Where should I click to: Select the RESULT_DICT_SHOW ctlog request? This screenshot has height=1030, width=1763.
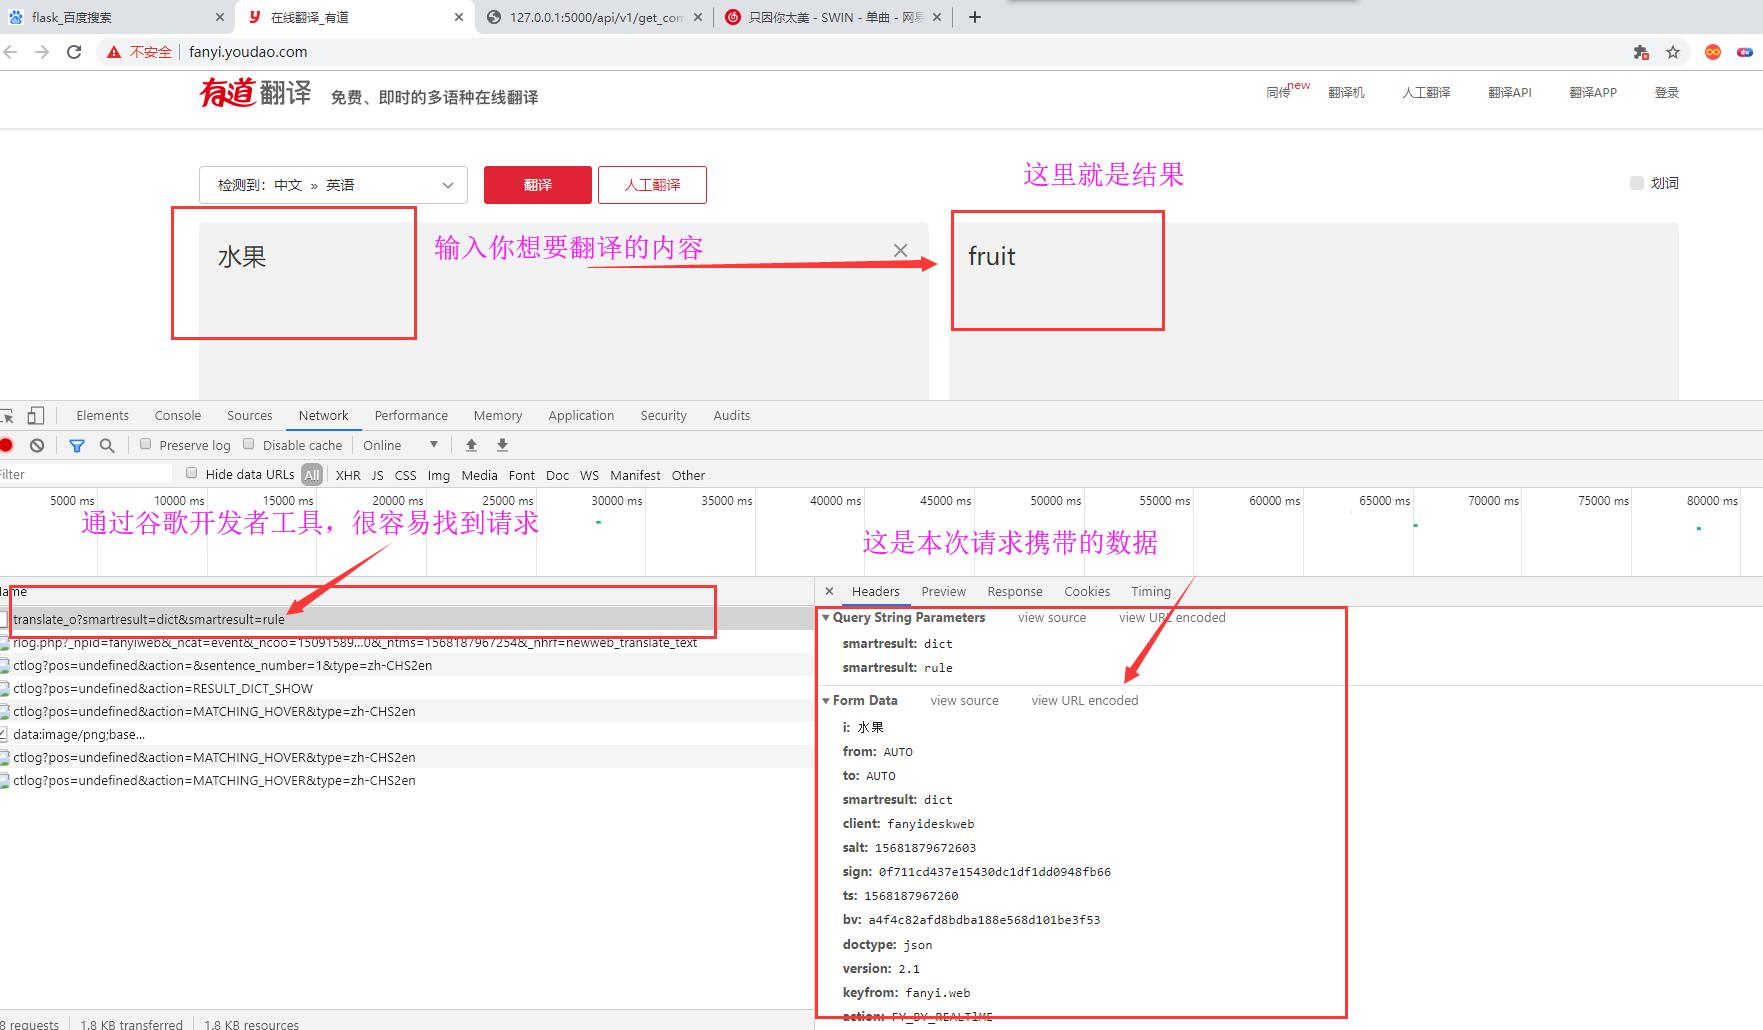[x=406, y=688]
